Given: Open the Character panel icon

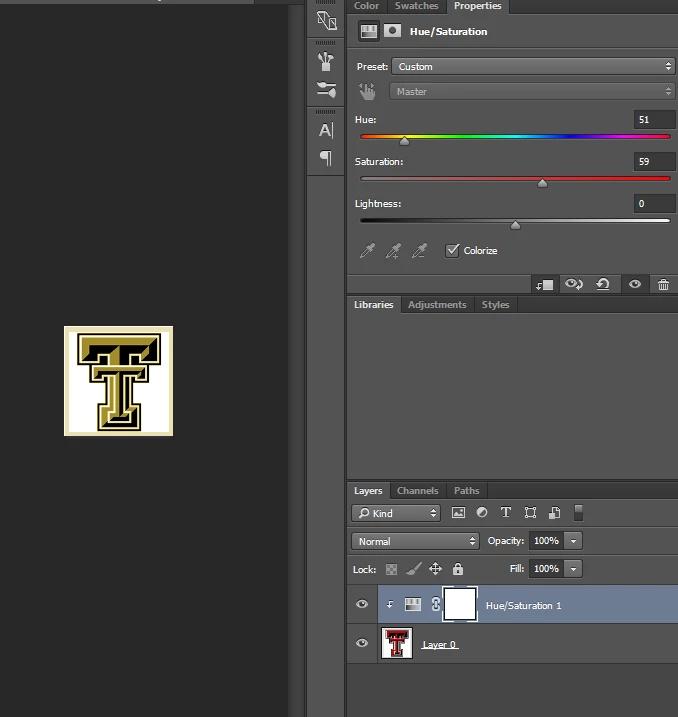Looking at the screenshot, I should [x=326, y=130].
